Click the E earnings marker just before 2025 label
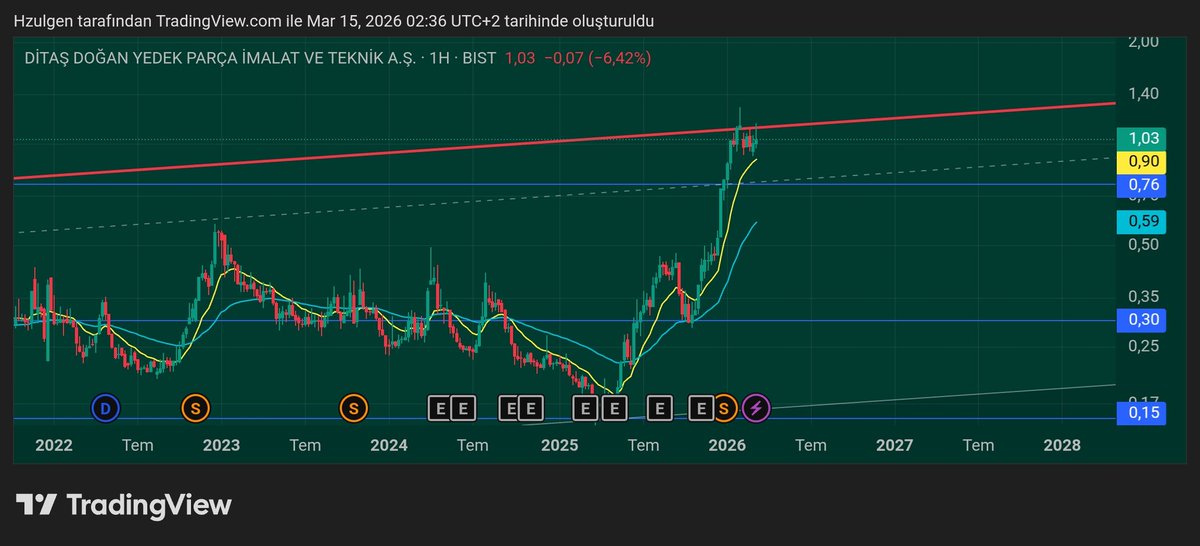 (531, 407)
